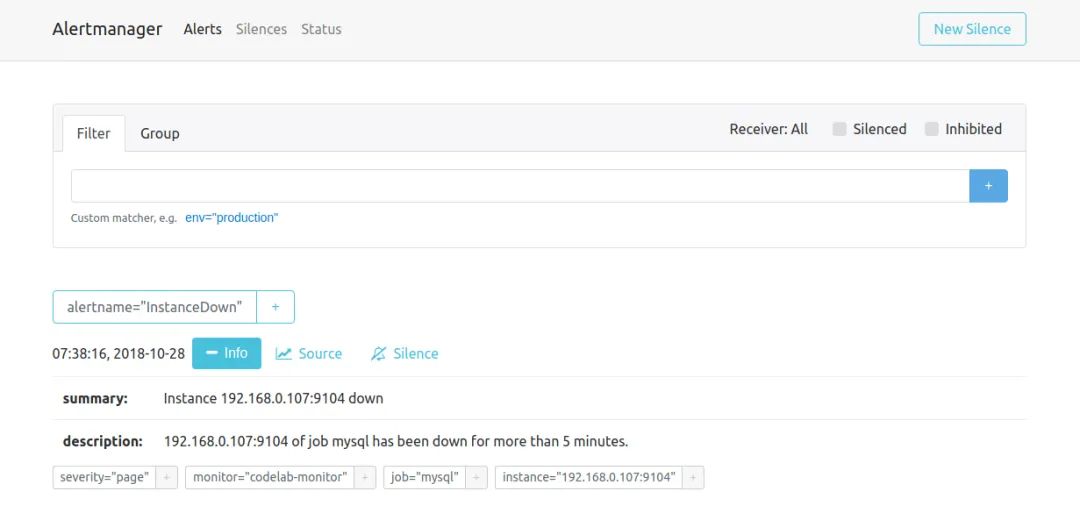Open the alert Source link
Viewport: 1080px width, 513px height.
coord(309,353)
